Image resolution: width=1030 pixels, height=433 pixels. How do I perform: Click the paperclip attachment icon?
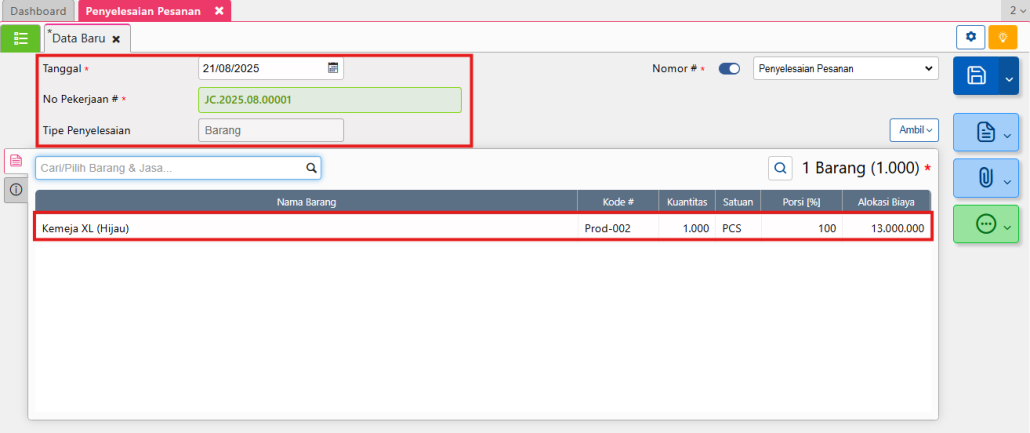[983, 178]
